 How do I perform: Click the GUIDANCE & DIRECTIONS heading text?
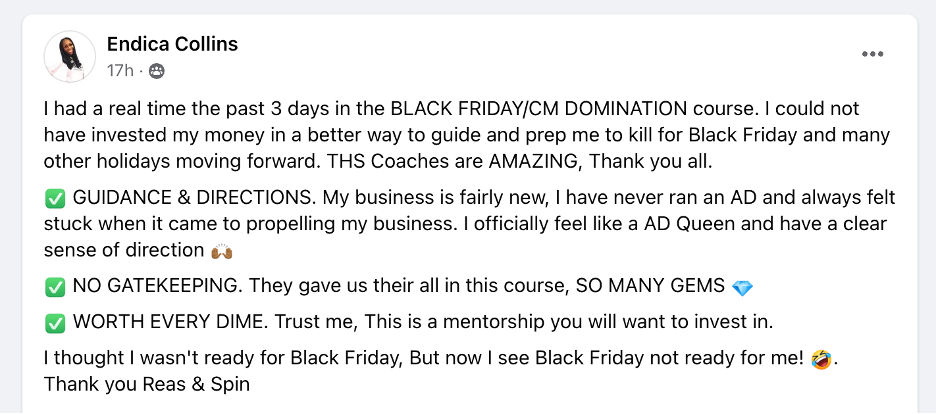point(195,198)
